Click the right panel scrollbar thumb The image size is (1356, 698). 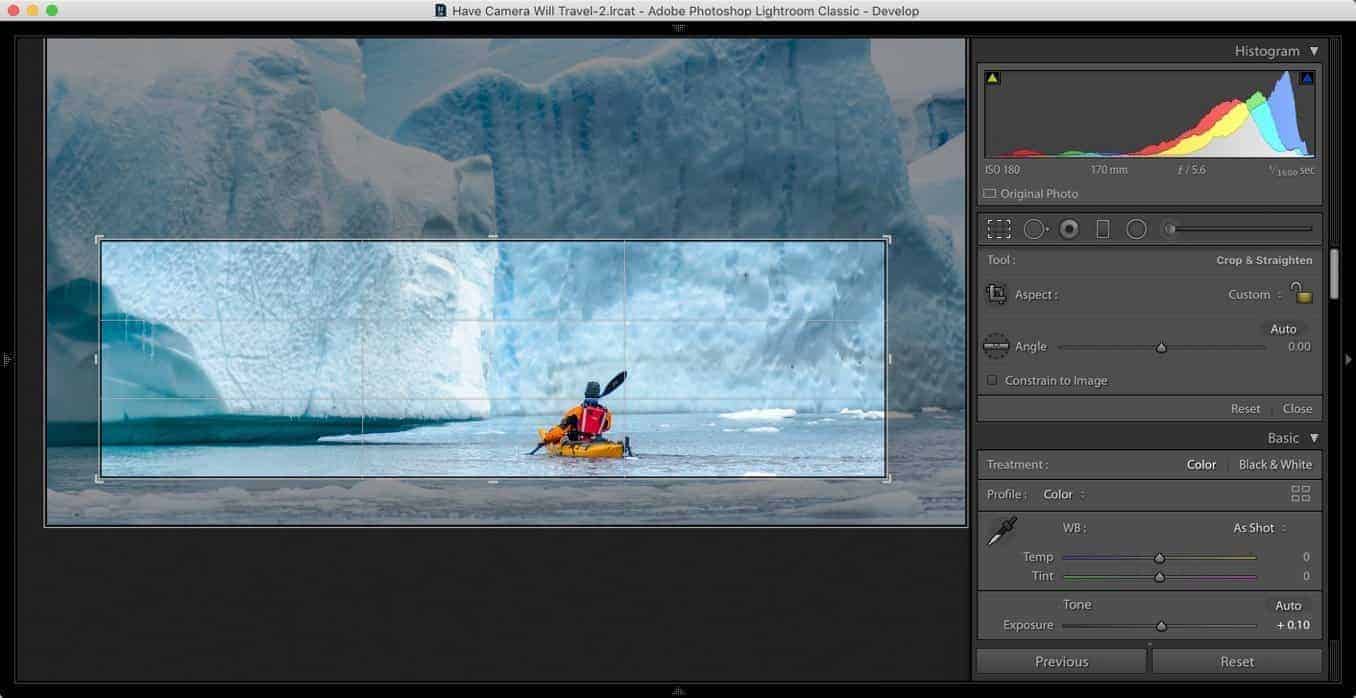point(1334,274)
